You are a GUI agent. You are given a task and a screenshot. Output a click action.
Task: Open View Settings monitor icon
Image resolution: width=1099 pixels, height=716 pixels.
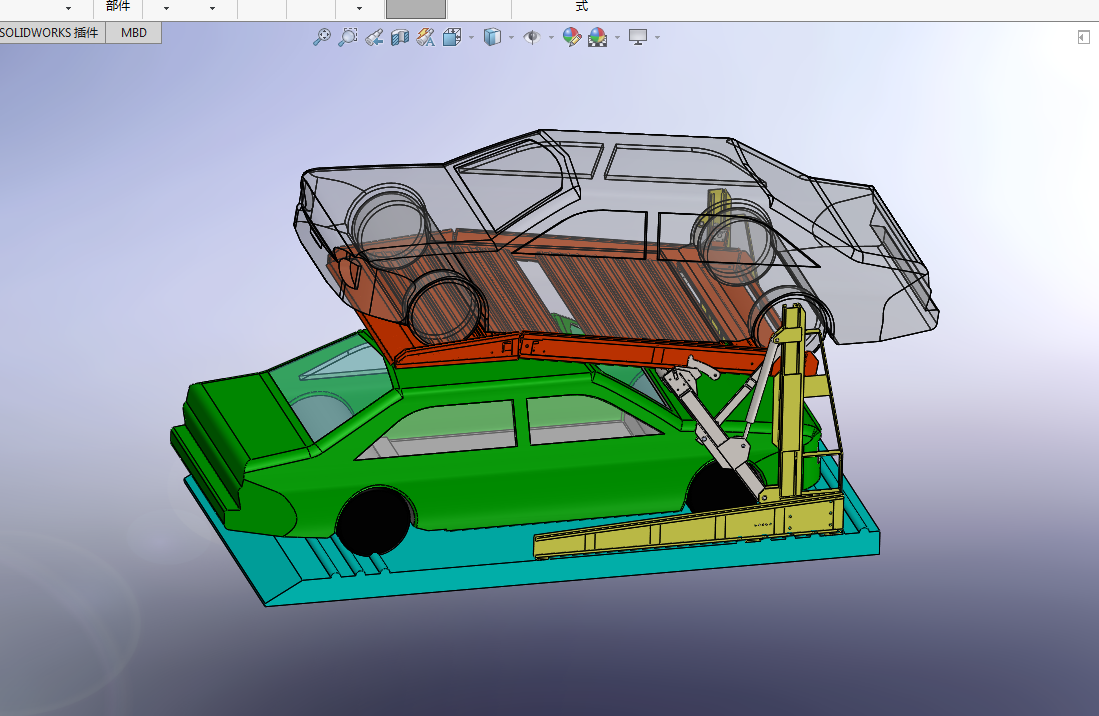pyautogui.click(x=637, y=37)
